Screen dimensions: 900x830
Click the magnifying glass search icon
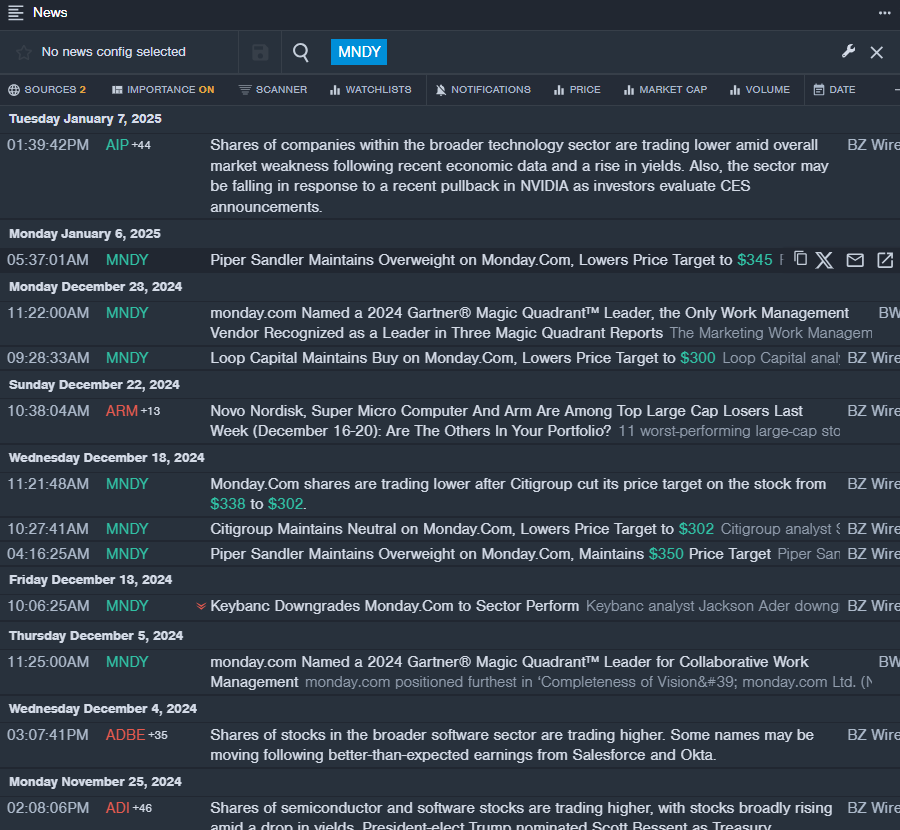[x=301, y=52]
